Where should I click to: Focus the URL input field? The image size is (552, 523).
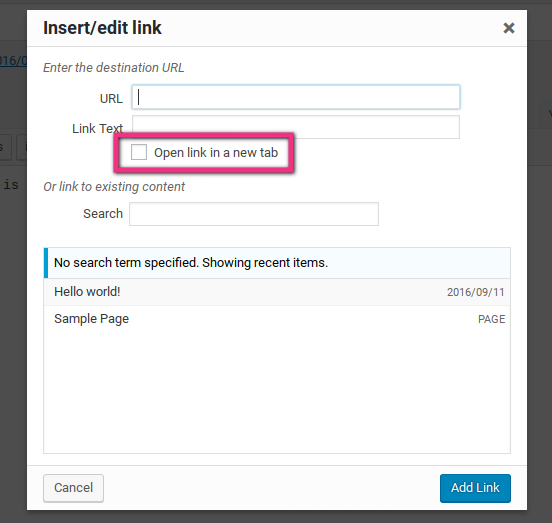pyautogui.click(x=296, y=97)
